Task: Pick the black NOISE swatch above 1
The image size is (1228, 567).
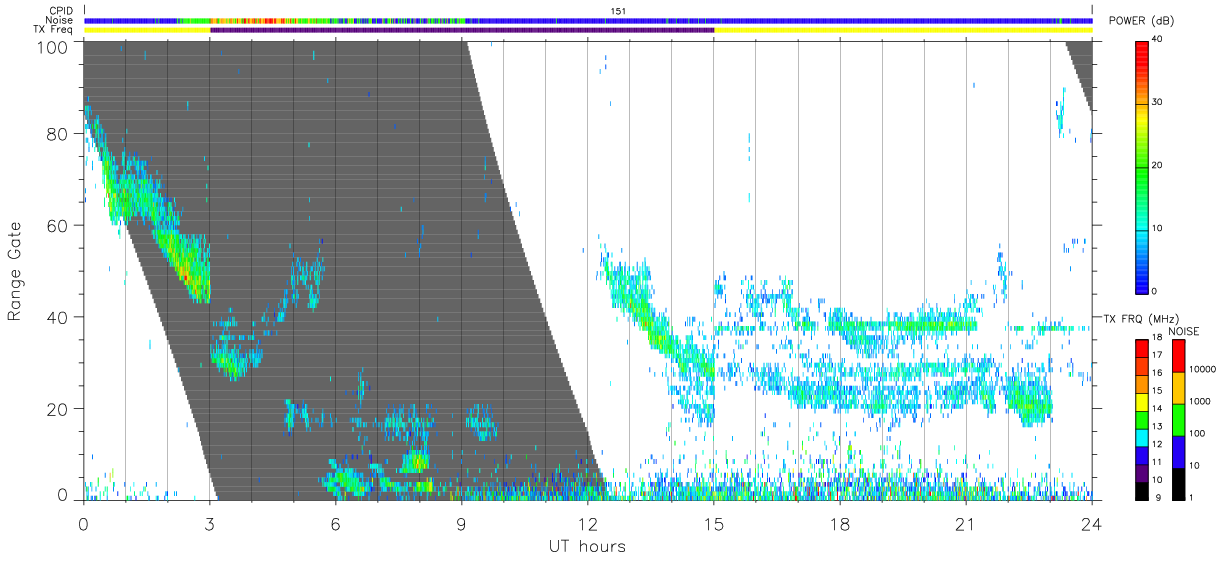Action: pyautogui.click(x=1178, y=483)
